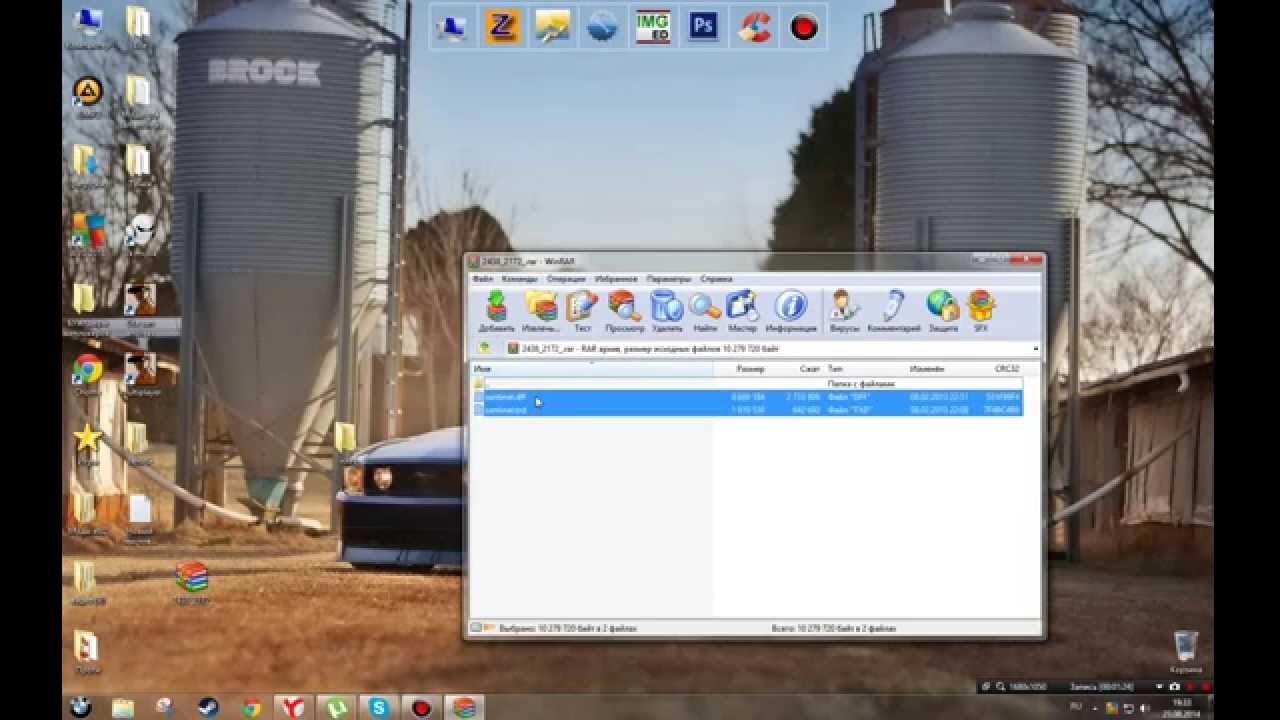Screen dimensions: 1280x720
Task: Open the Recycle Bin on desktop
Action: [1185, 651]
